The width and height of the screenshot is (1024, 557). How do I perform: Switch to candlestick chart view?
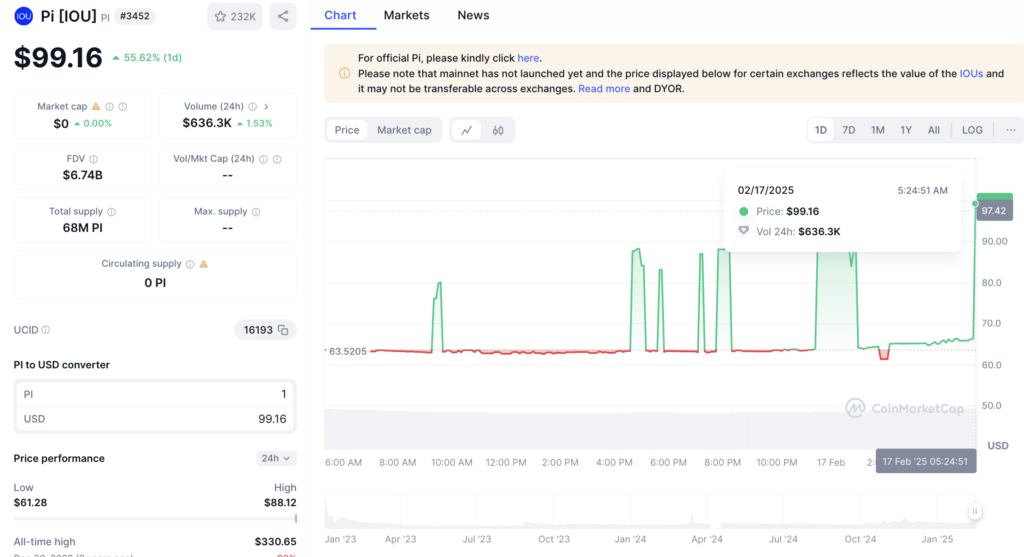498,130
